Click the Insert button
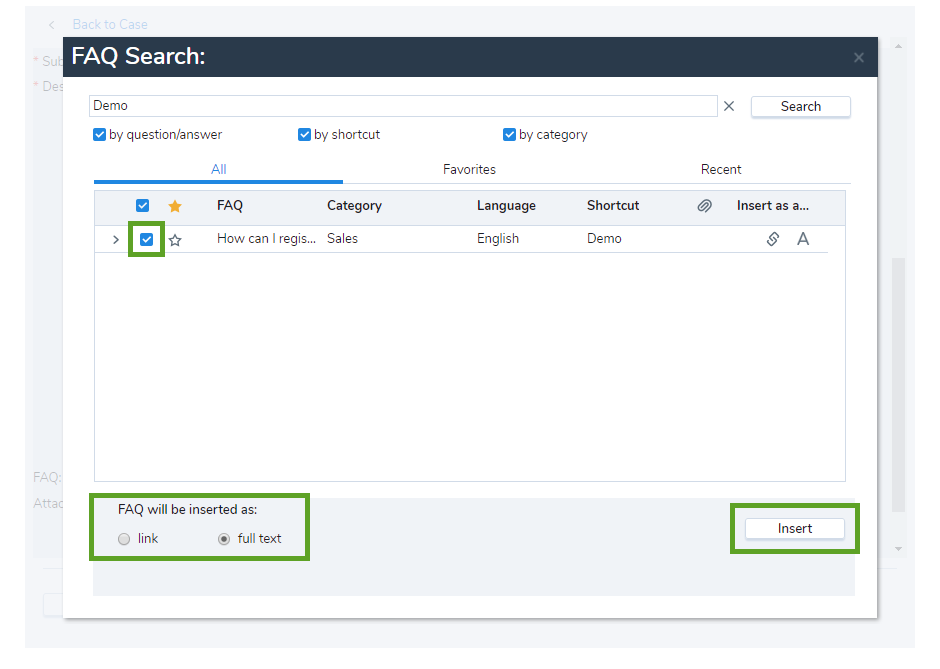940x669 pixels. click(x=795, y=529)
